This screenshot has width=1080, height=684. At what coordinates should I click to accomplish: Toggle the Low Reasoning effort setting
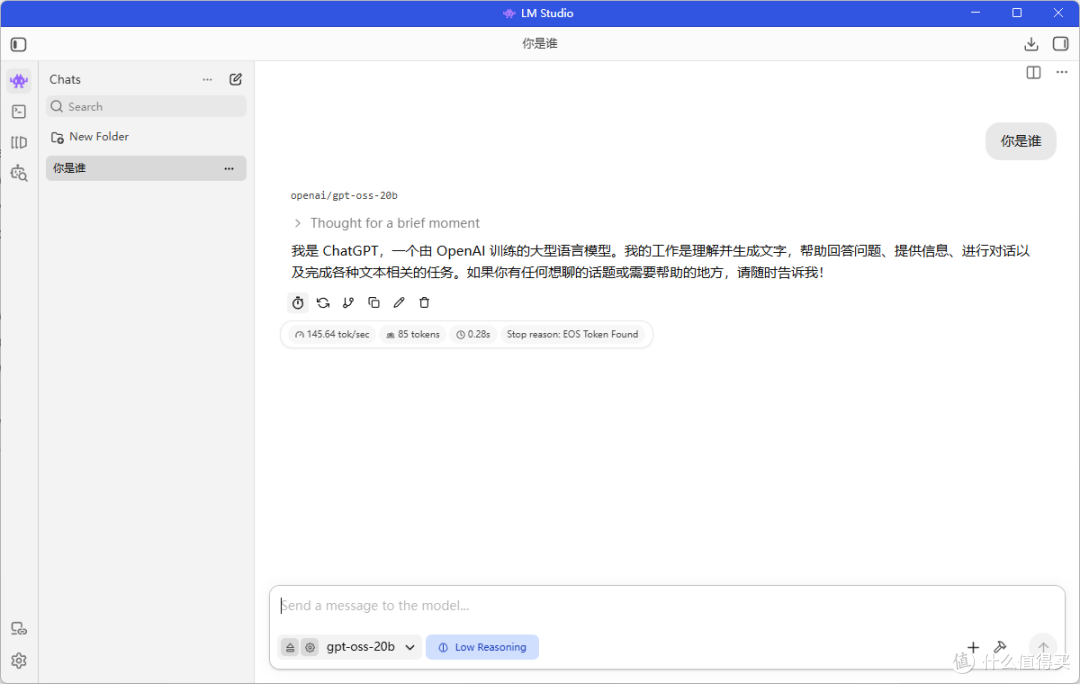click(482, 647)
